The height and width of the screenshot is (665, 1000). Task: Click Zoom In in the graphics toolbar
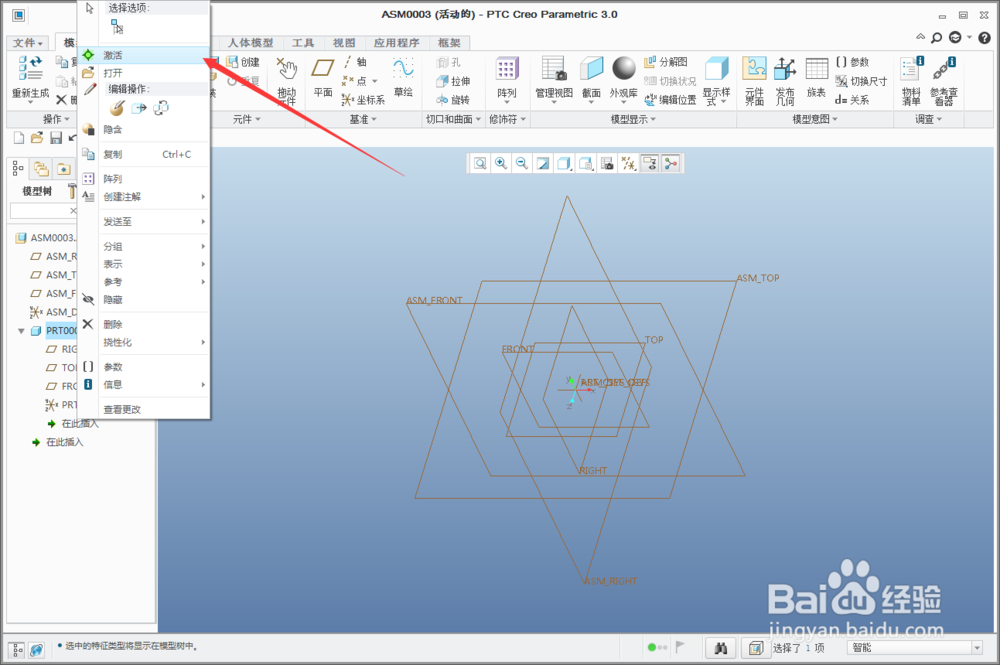501,164
